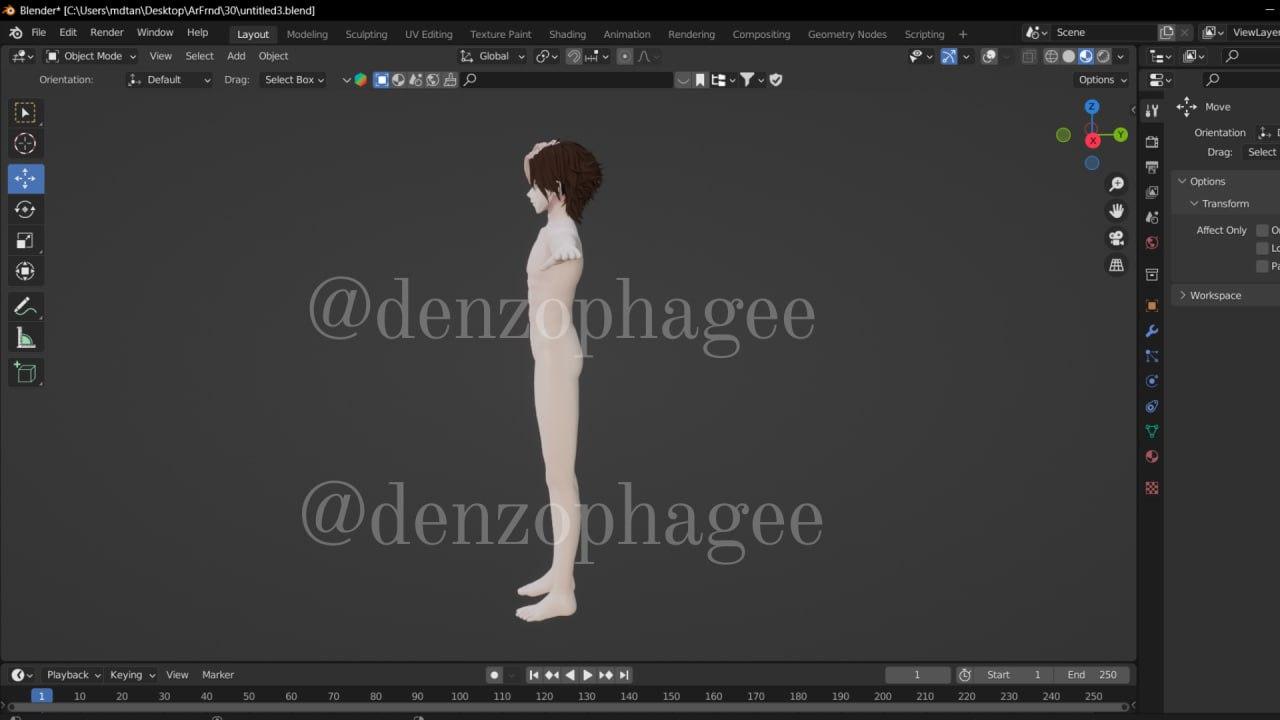Open the Object Mode dropdown
This screenshot has width=1280, height=720.
(91, 56)
